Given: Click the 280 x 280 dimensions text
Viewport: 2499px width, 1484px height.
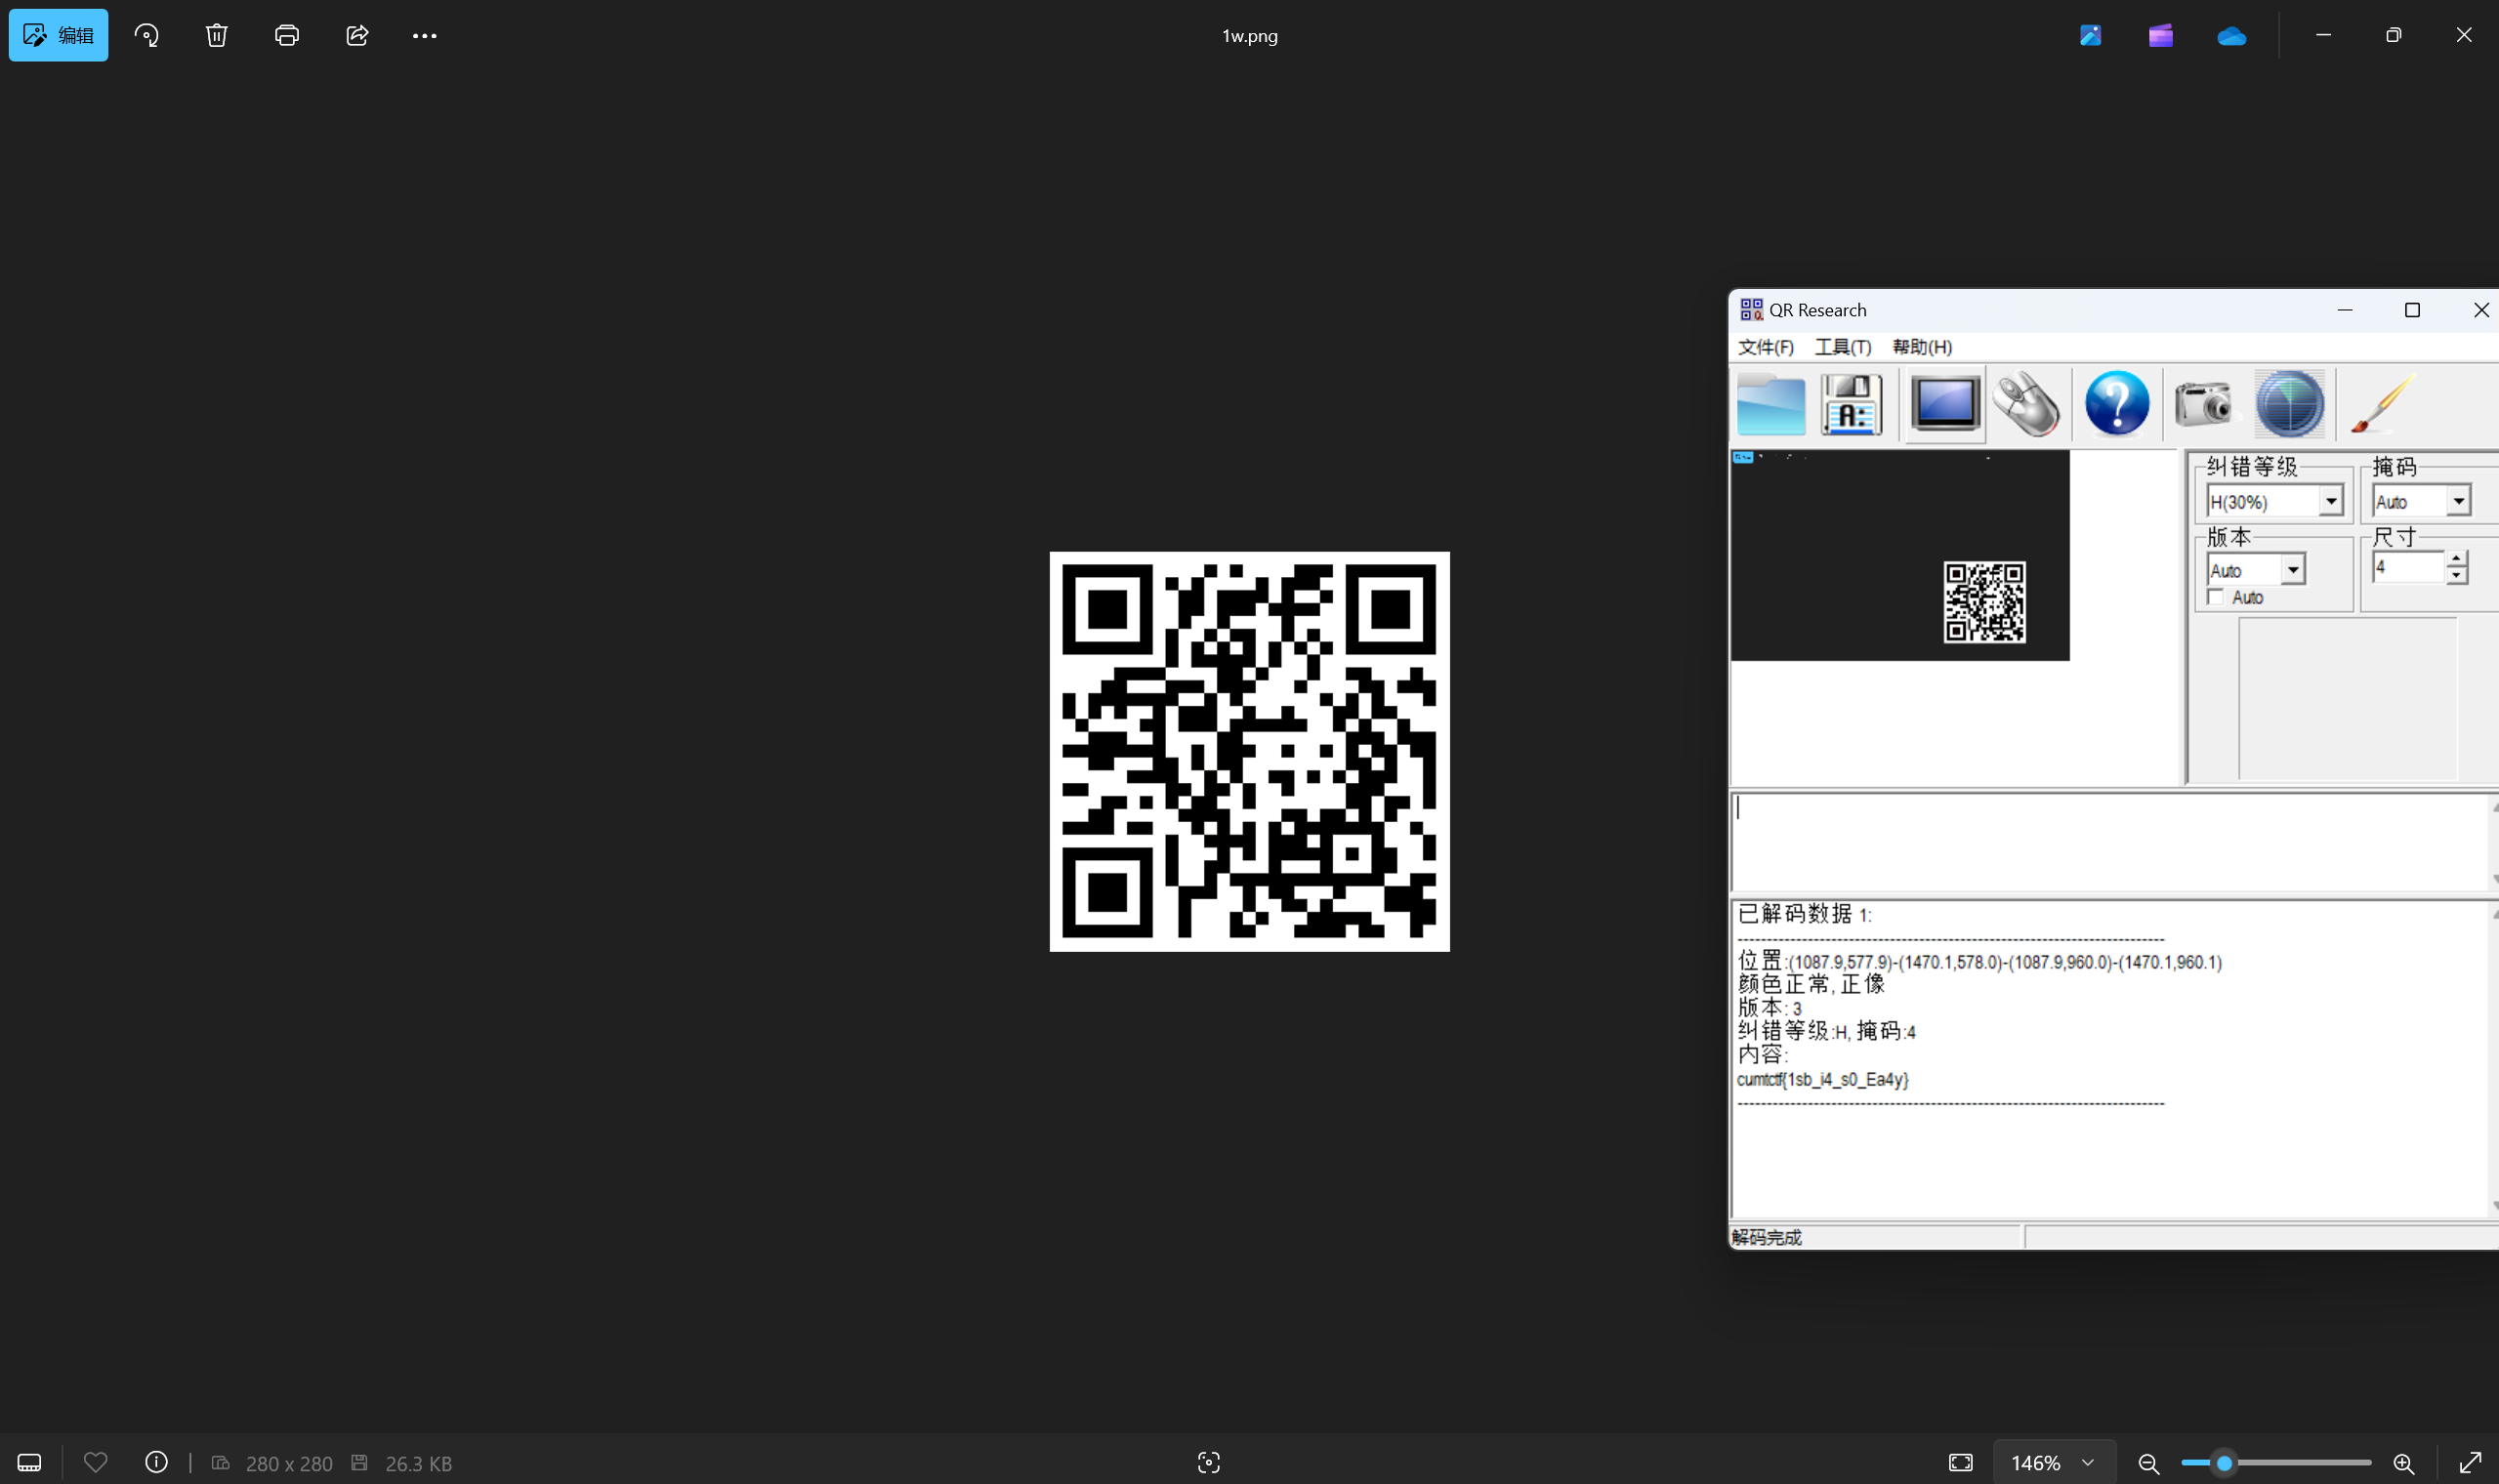Looking at the screenshot, I should click(x=289, y=1463).
